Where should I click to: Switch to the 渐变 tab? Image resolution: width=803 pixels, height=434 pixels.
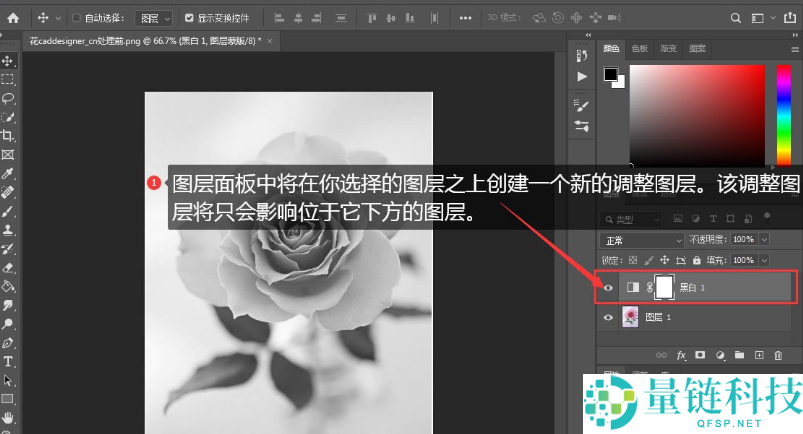(669, 48)
